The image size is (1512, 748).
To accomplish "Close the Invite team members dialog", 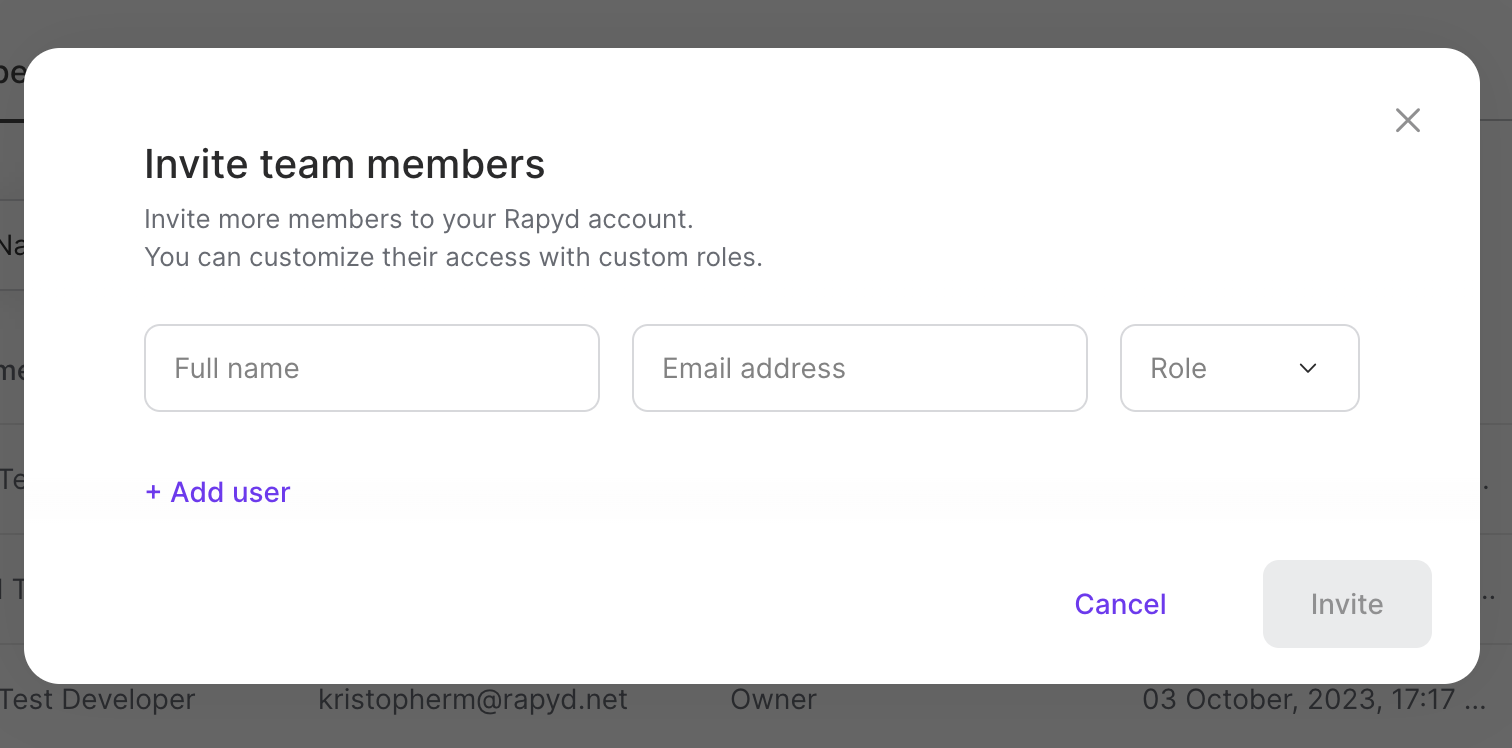I will tap(1407, 121).
